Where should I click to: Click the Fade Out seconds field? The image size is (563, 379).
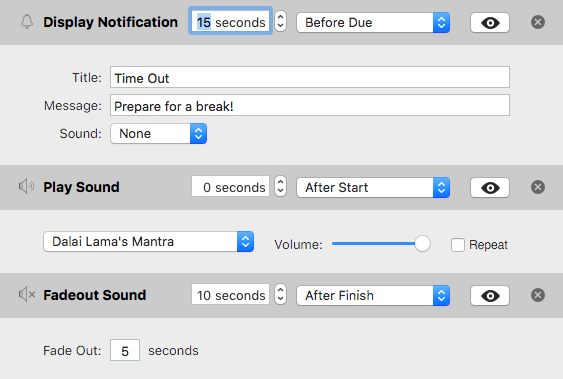(x=125, y=350)
